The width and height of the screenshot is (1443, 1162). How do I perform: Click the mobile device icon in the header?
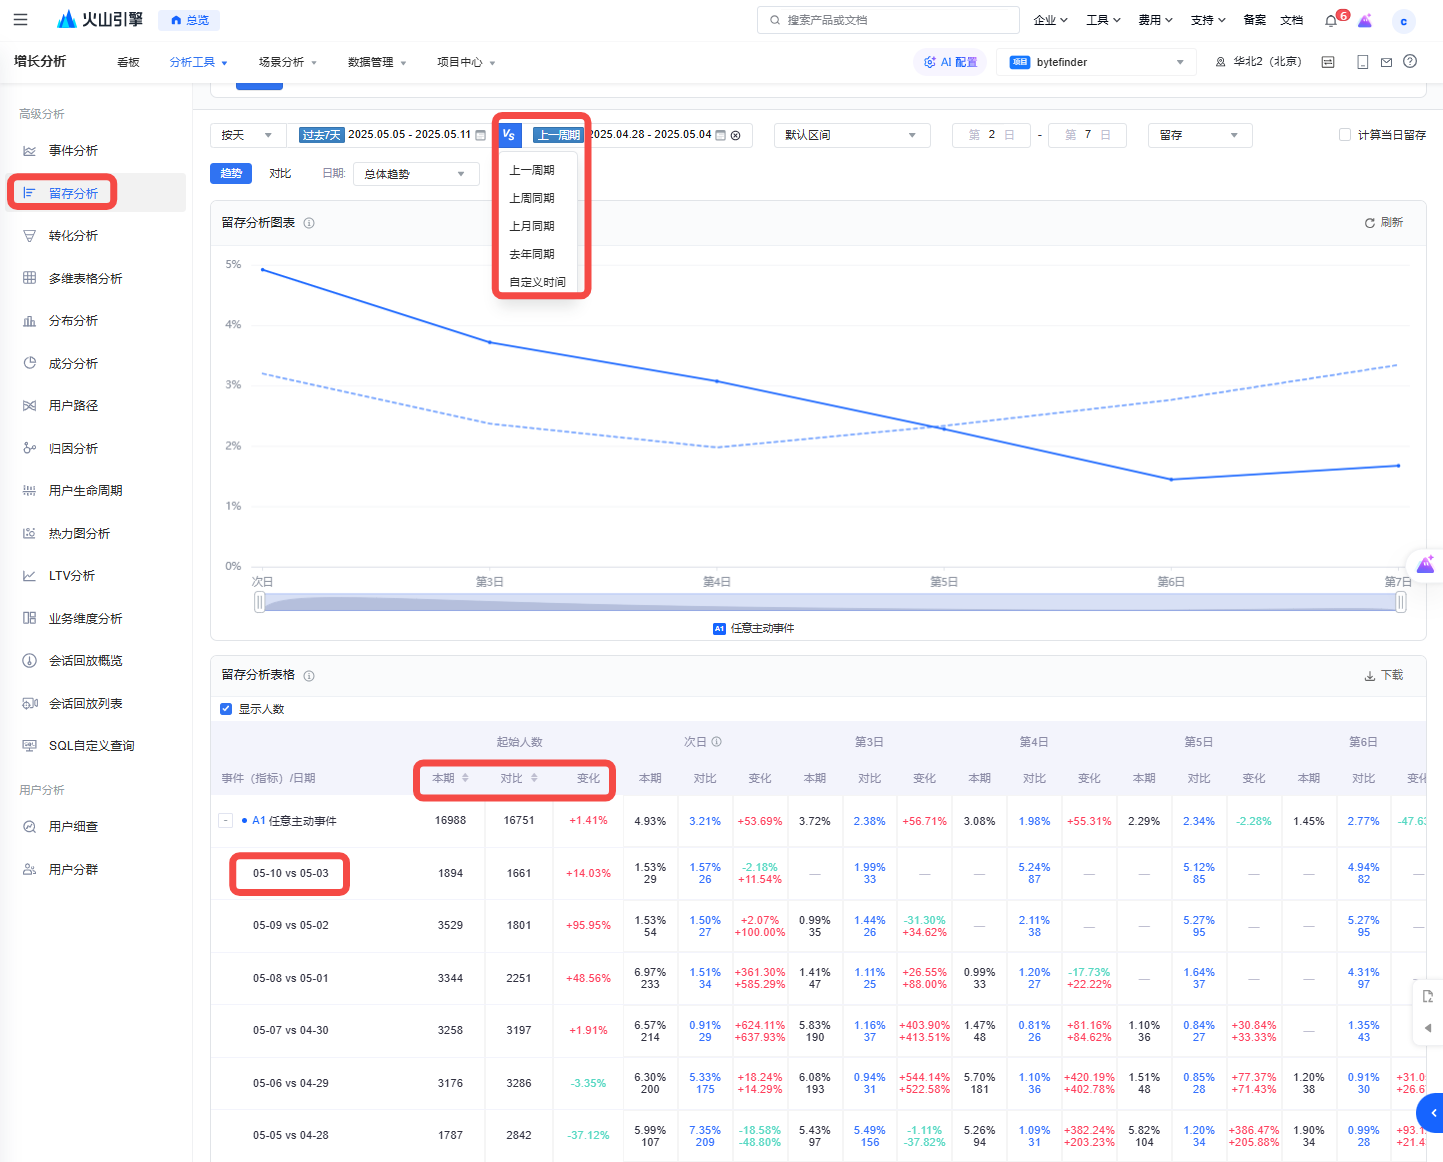pyautogui.click(x=1362, y=62)
